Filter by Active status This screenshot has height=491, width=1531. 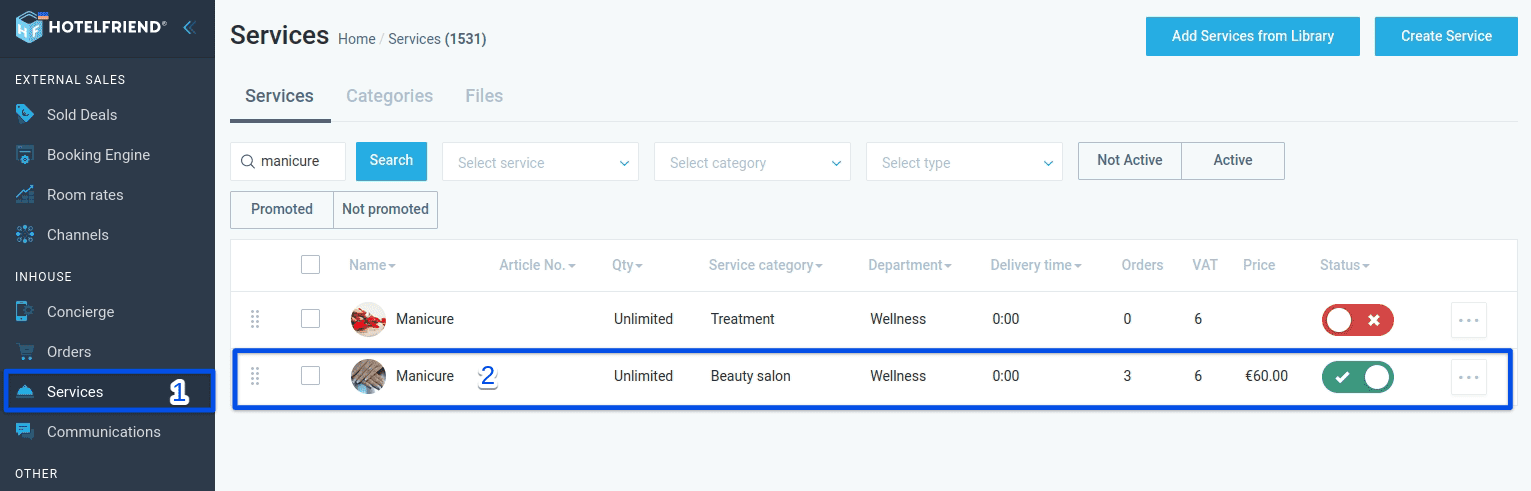1233,161
